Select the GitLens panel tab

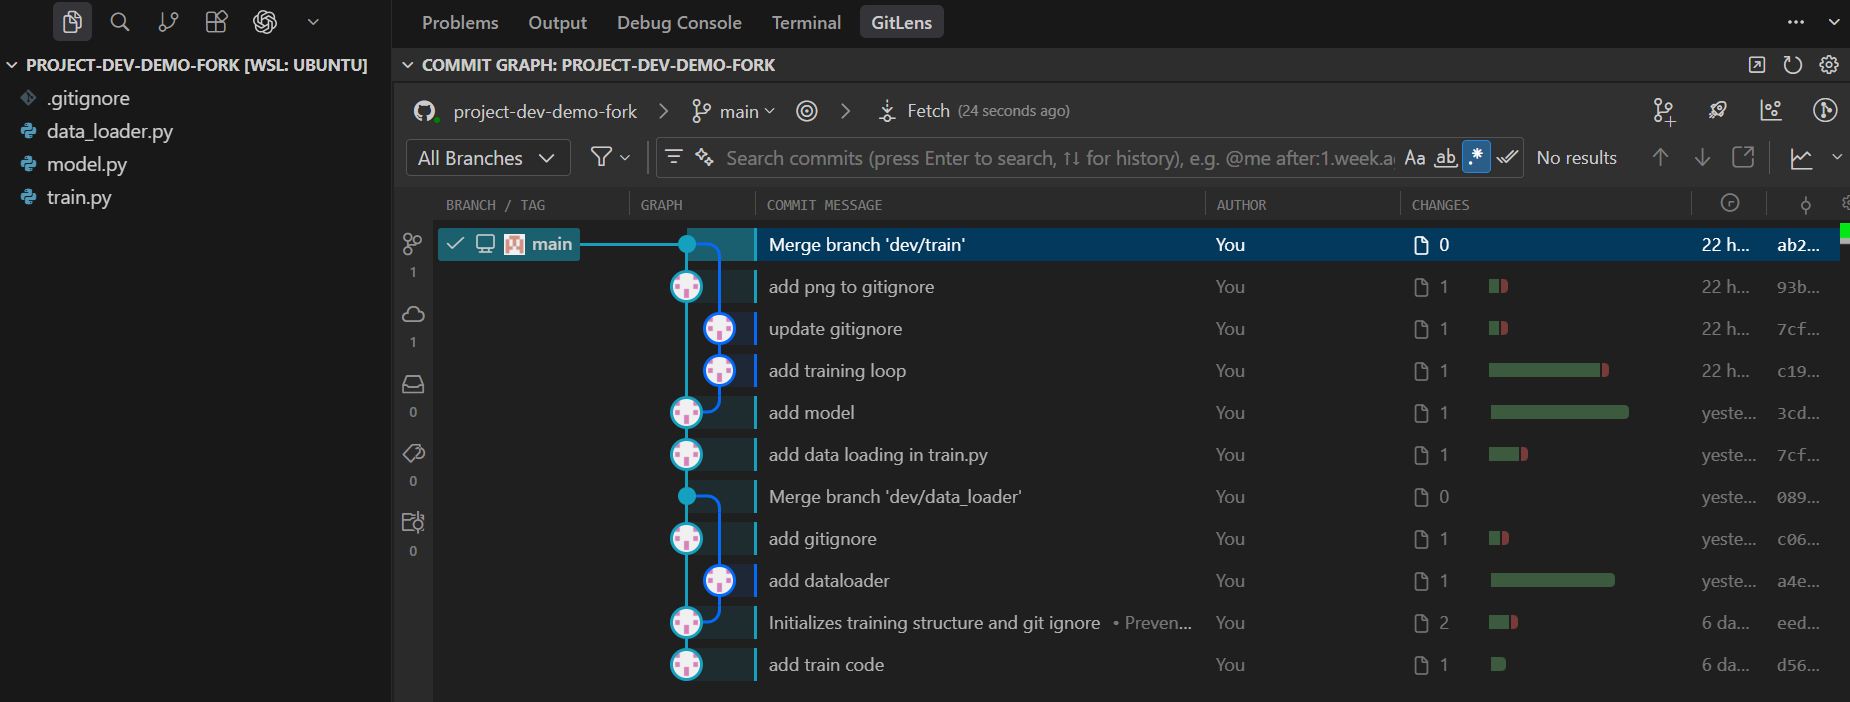(901, 22)
